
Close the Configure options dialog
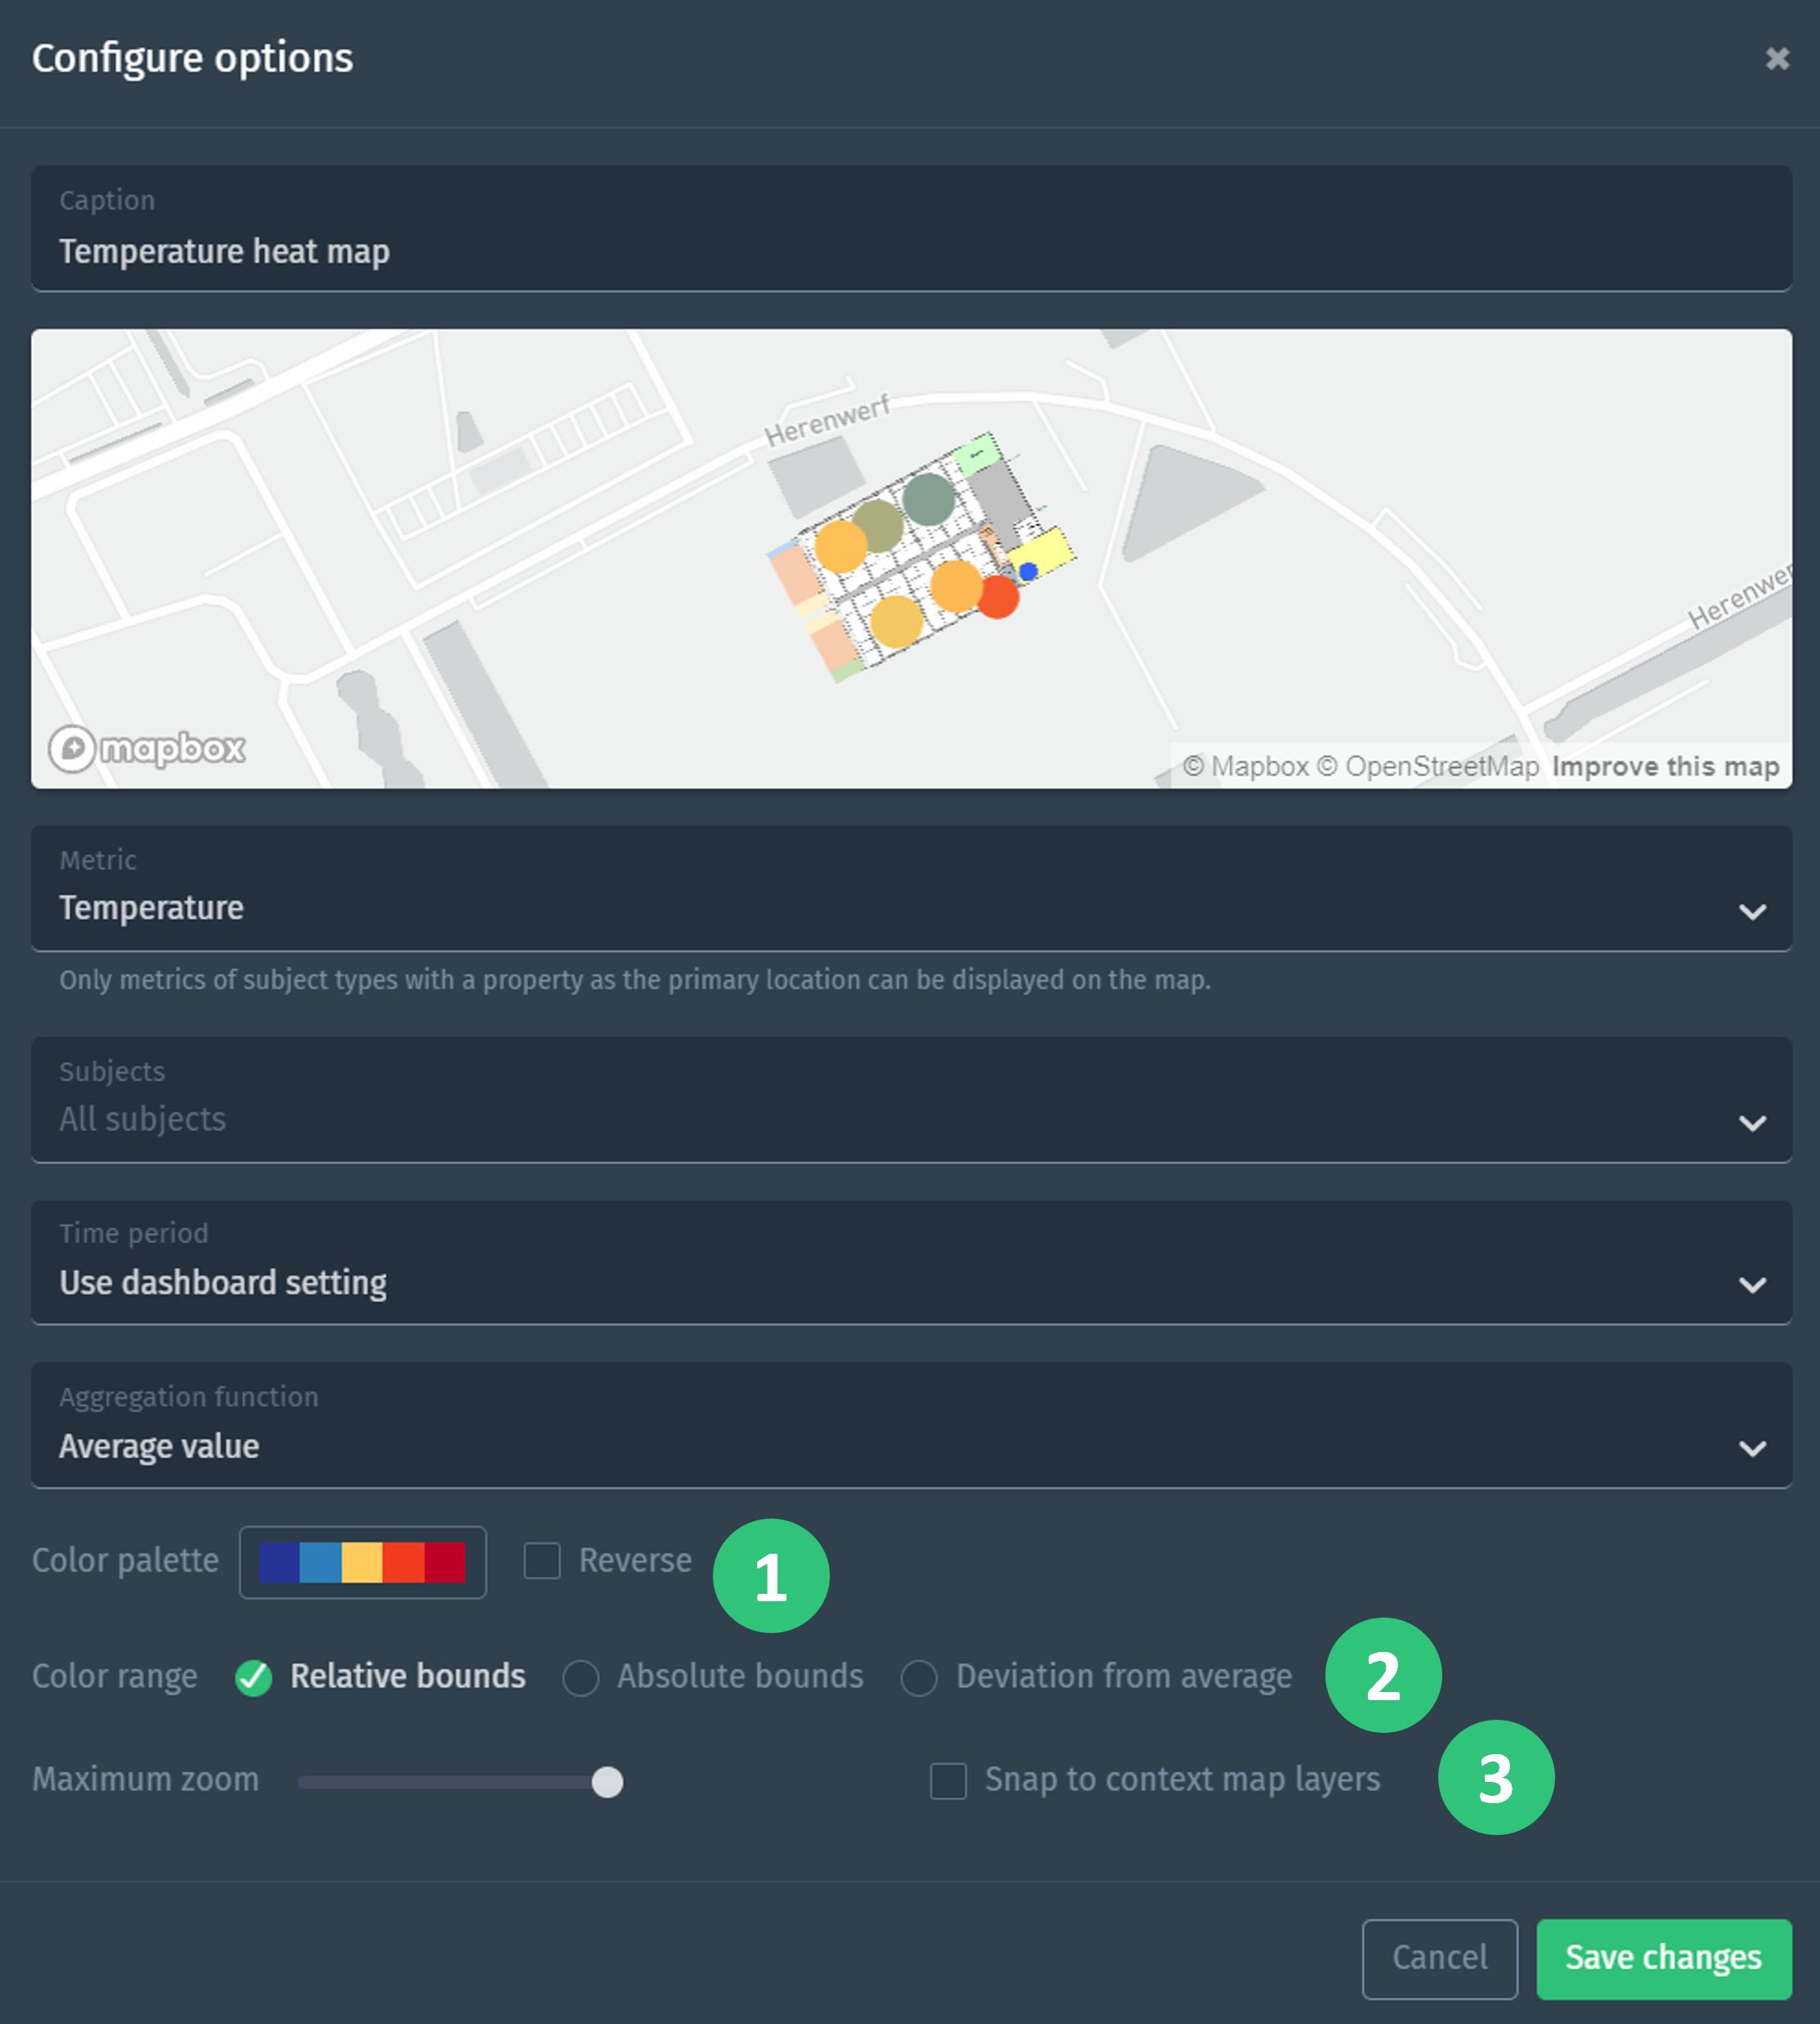(1777, 58)
